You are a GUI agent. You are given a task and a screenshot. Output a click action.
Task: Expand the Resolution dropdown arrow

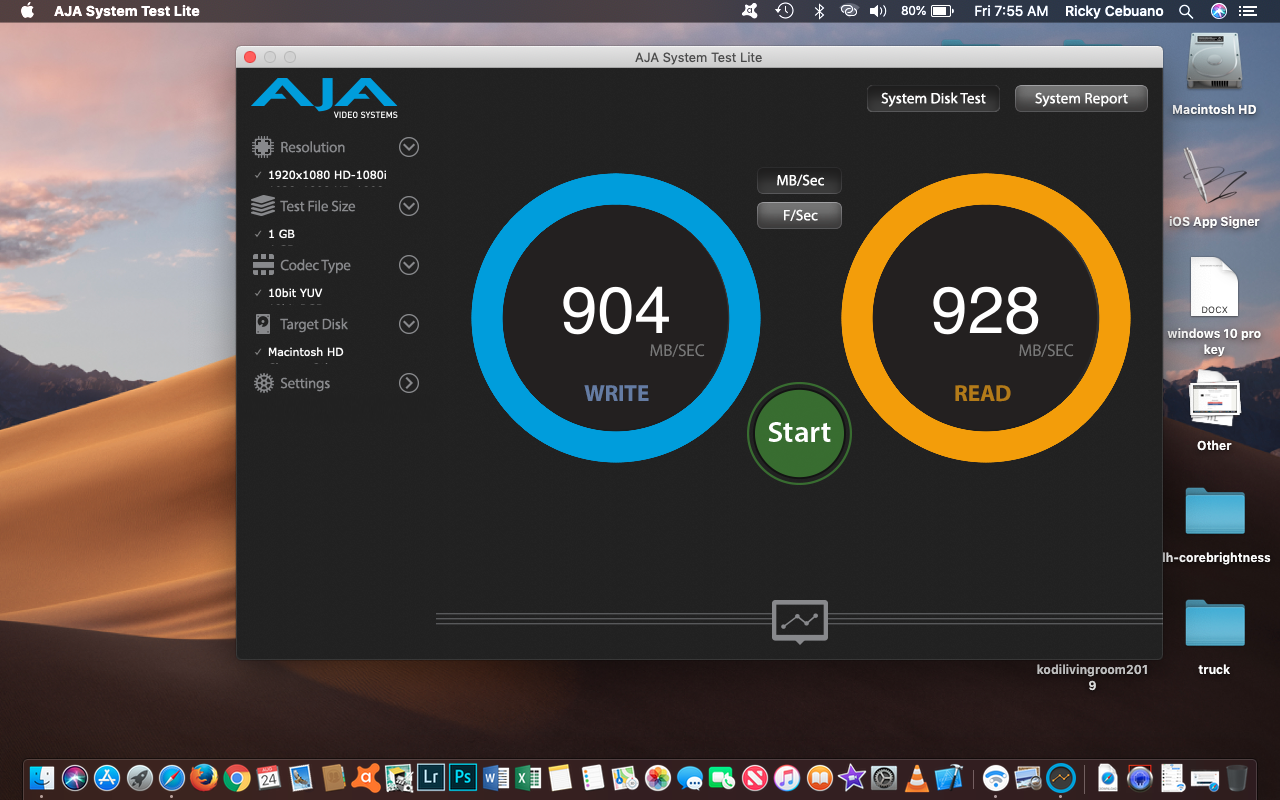[409, 147]
